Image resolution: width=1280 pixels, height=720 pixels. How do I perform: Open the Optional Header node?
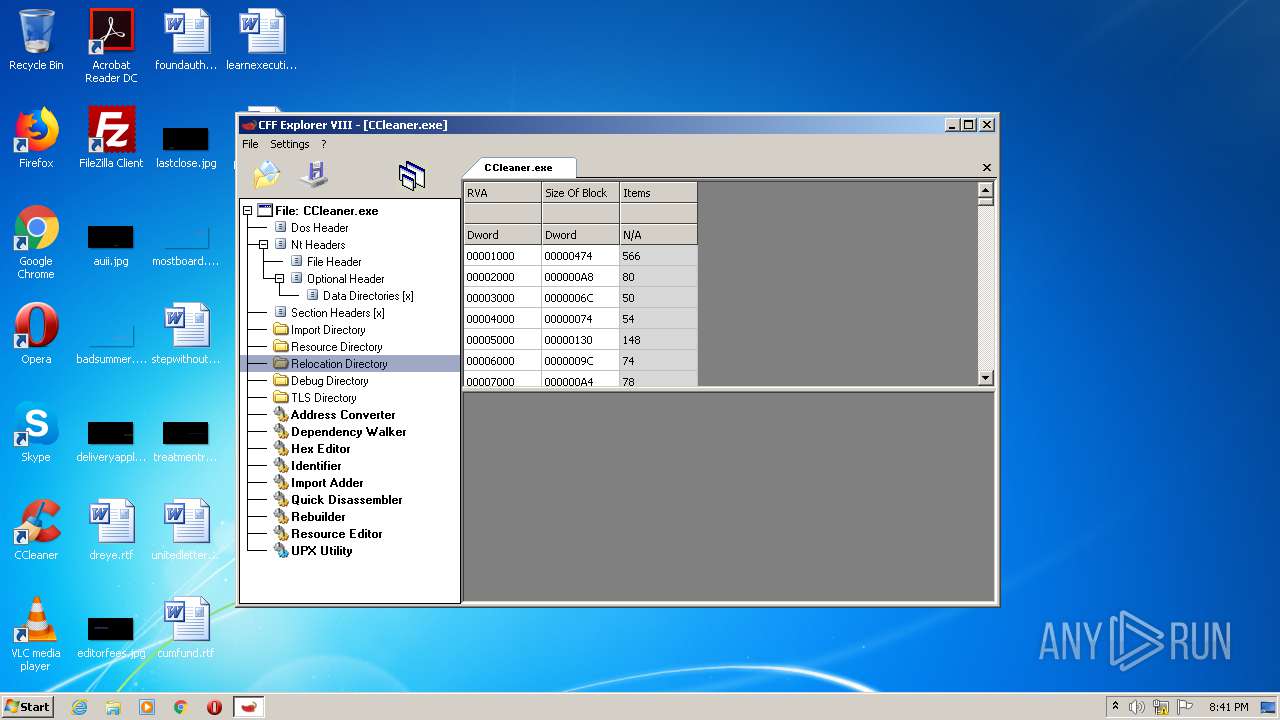click(x=345, y=279)
